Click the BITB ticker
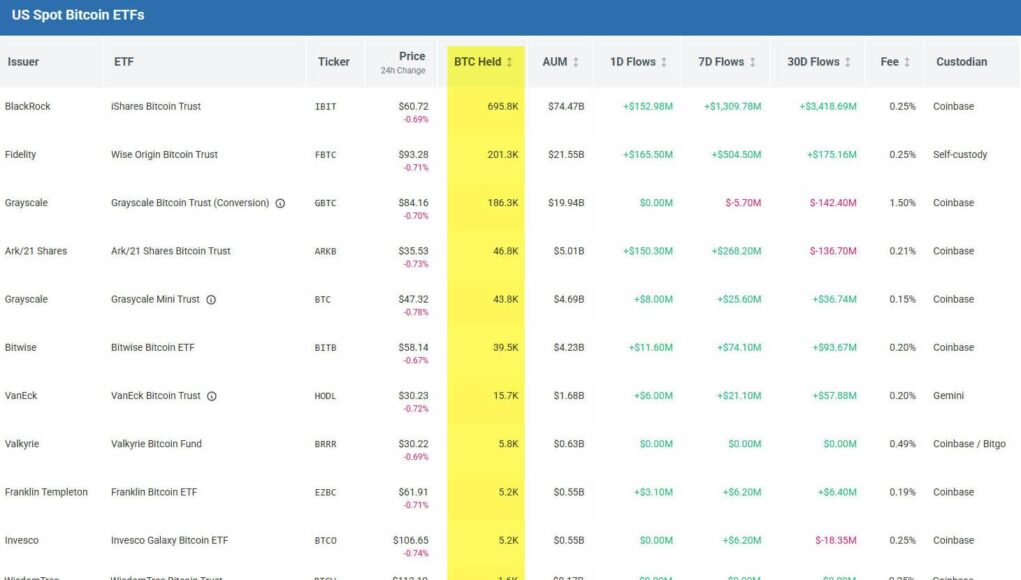This screenshot has height=580, width=1021. click(x=326, y=348)
